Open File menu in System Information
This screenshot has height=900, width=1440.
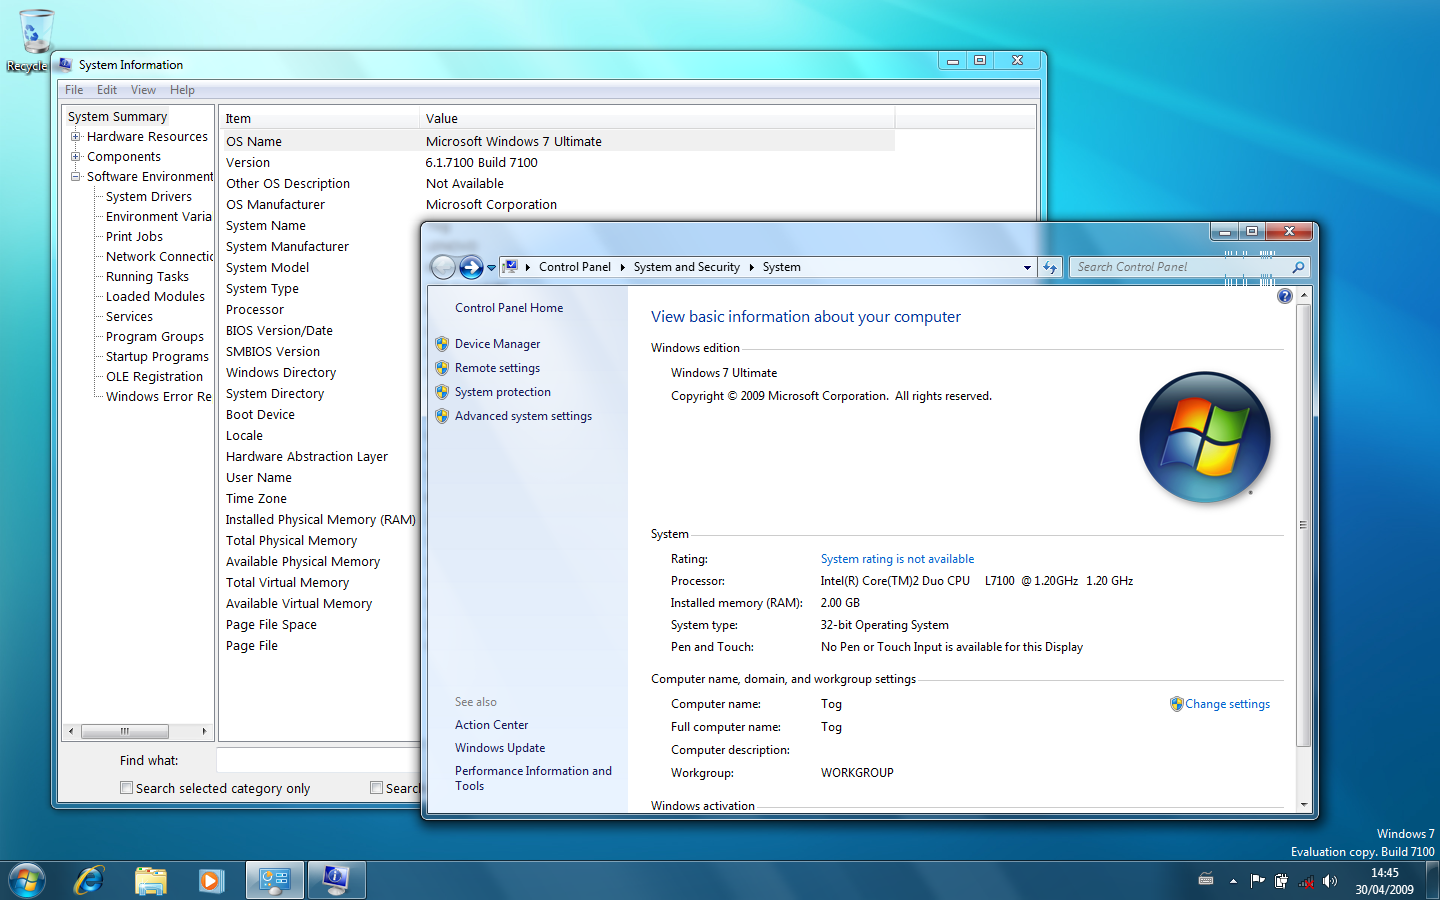tap(74, 90)
